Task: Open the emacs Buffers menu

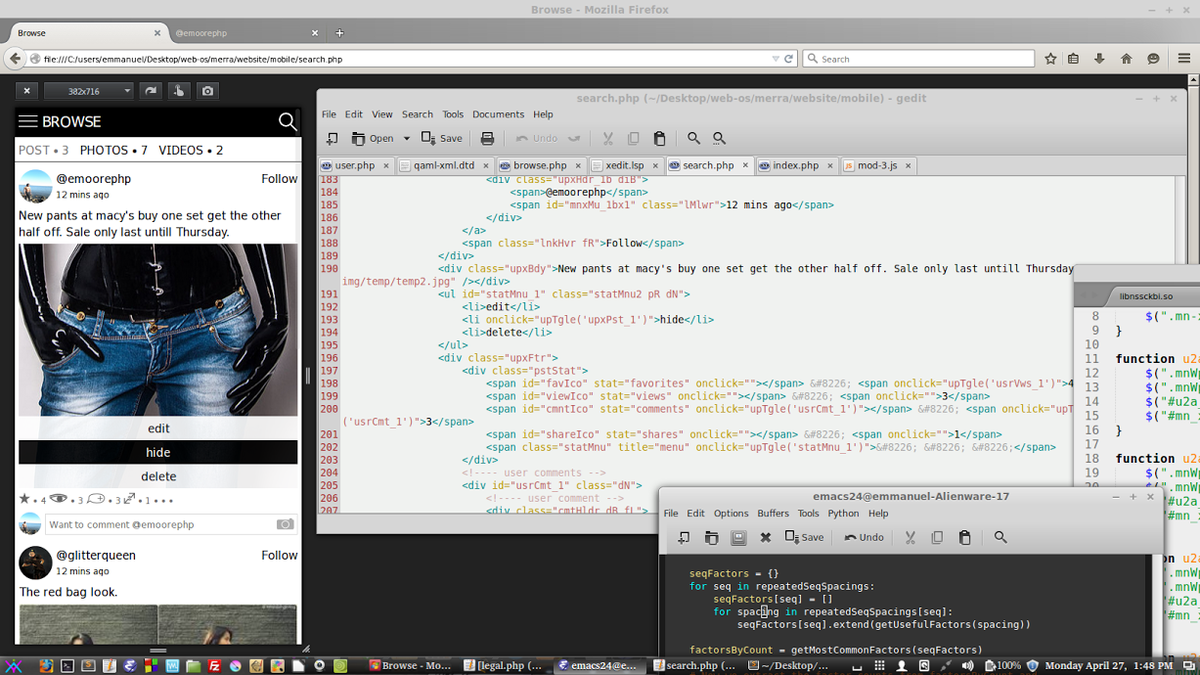Action: click(773, 513)
